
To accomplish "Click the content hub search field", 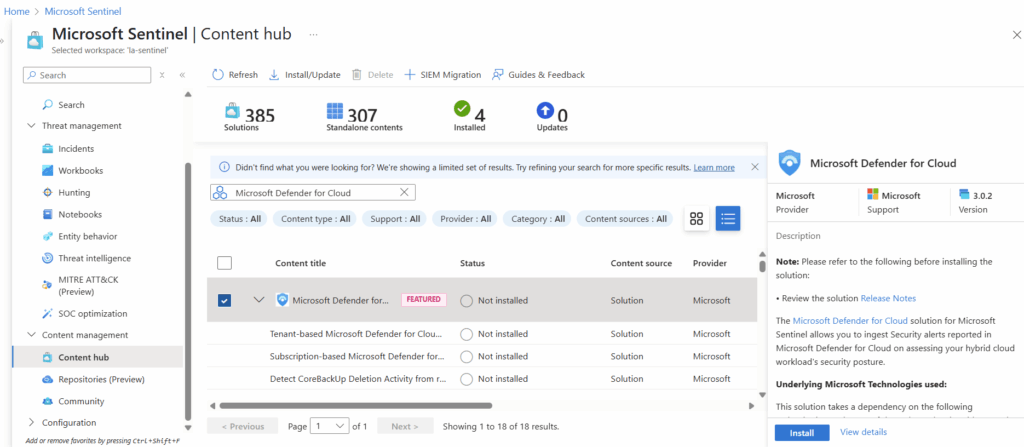I will [313, 192].
